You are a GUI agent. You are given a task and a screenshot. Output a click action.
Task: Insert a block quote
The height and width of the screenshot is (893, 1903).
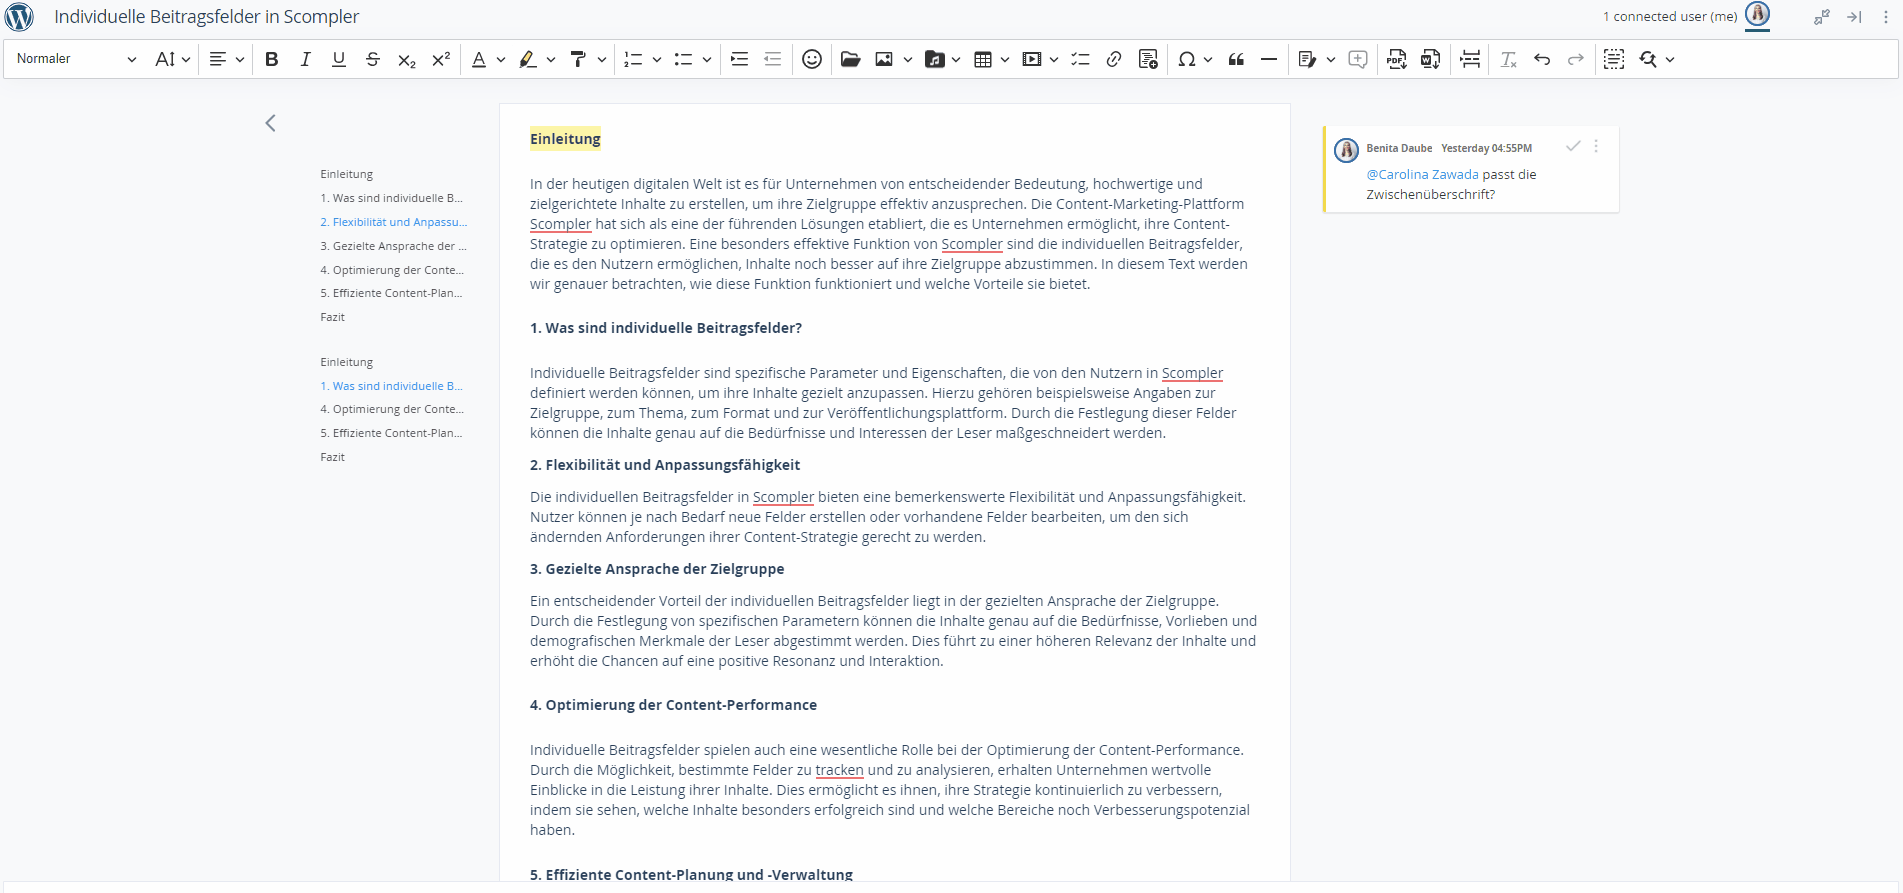(x=1236, y=60)
